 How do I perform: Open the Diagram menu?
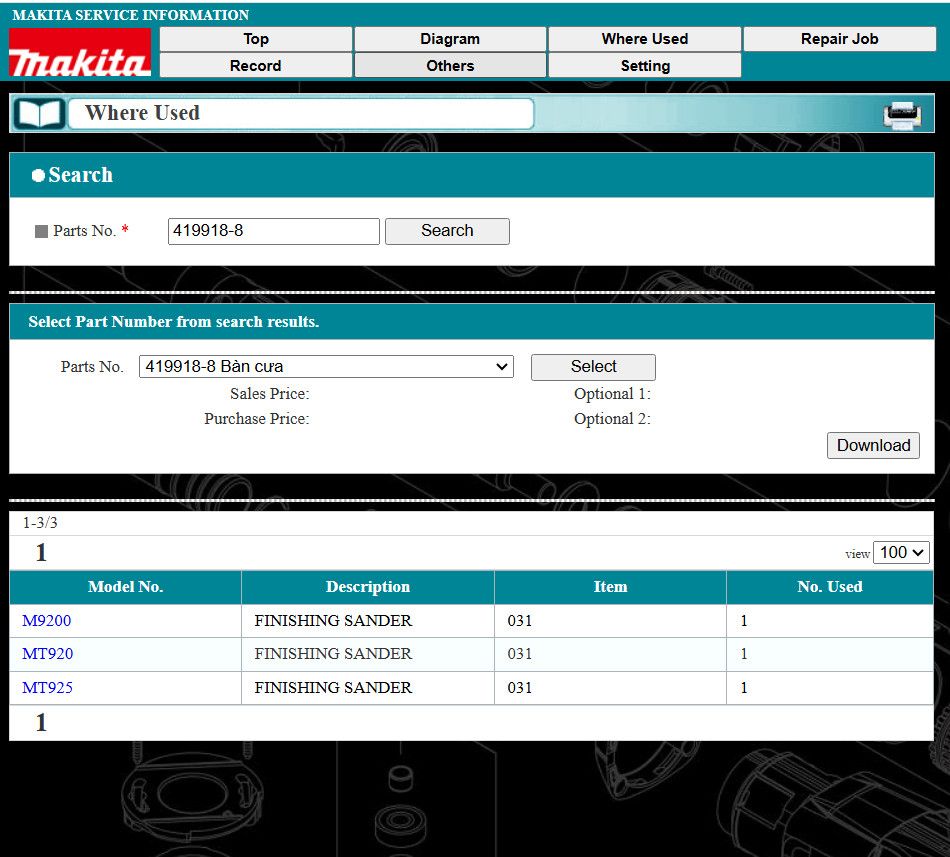(x=450, y=39)
